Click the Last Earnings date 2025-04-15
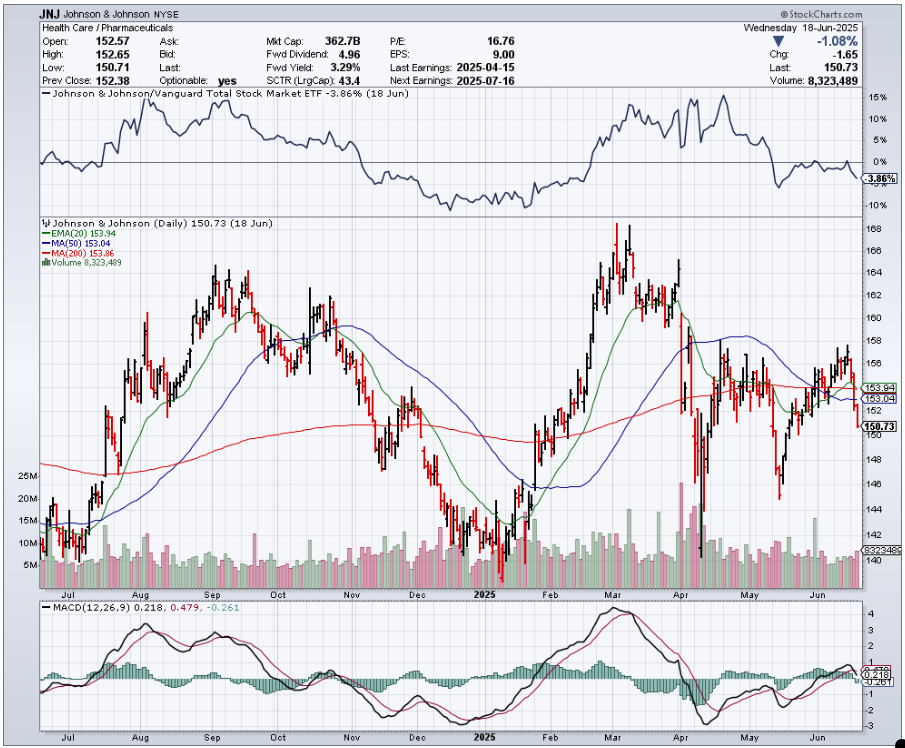This screenshot has height=748, width=905. (x=485, y=68)
